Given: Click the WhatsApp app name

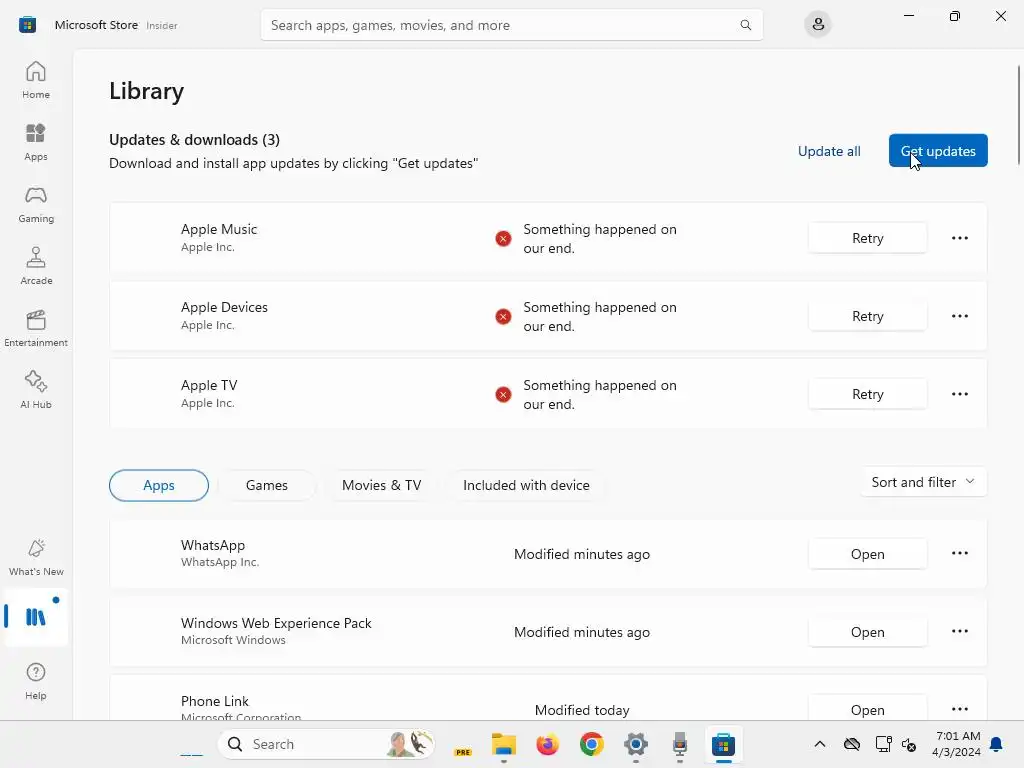Looking at the screenshot, I should point(213,545).
